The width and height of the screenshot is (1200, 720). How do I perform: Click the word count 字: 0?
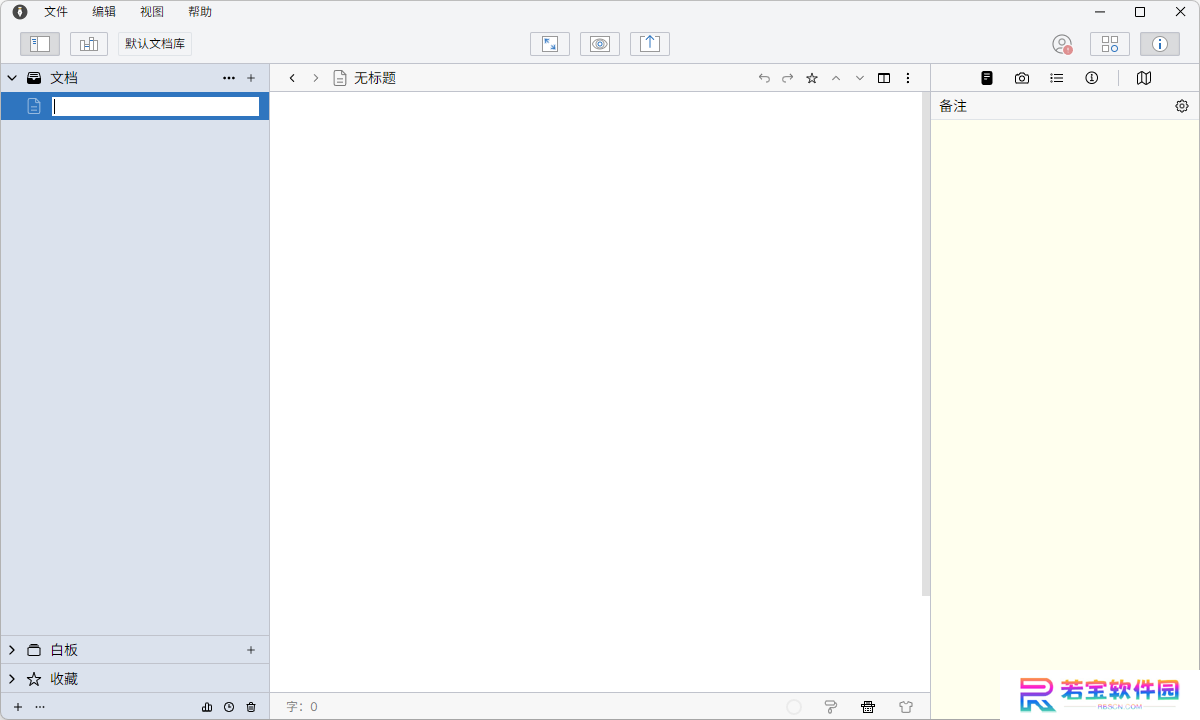[x=302, y=707]
